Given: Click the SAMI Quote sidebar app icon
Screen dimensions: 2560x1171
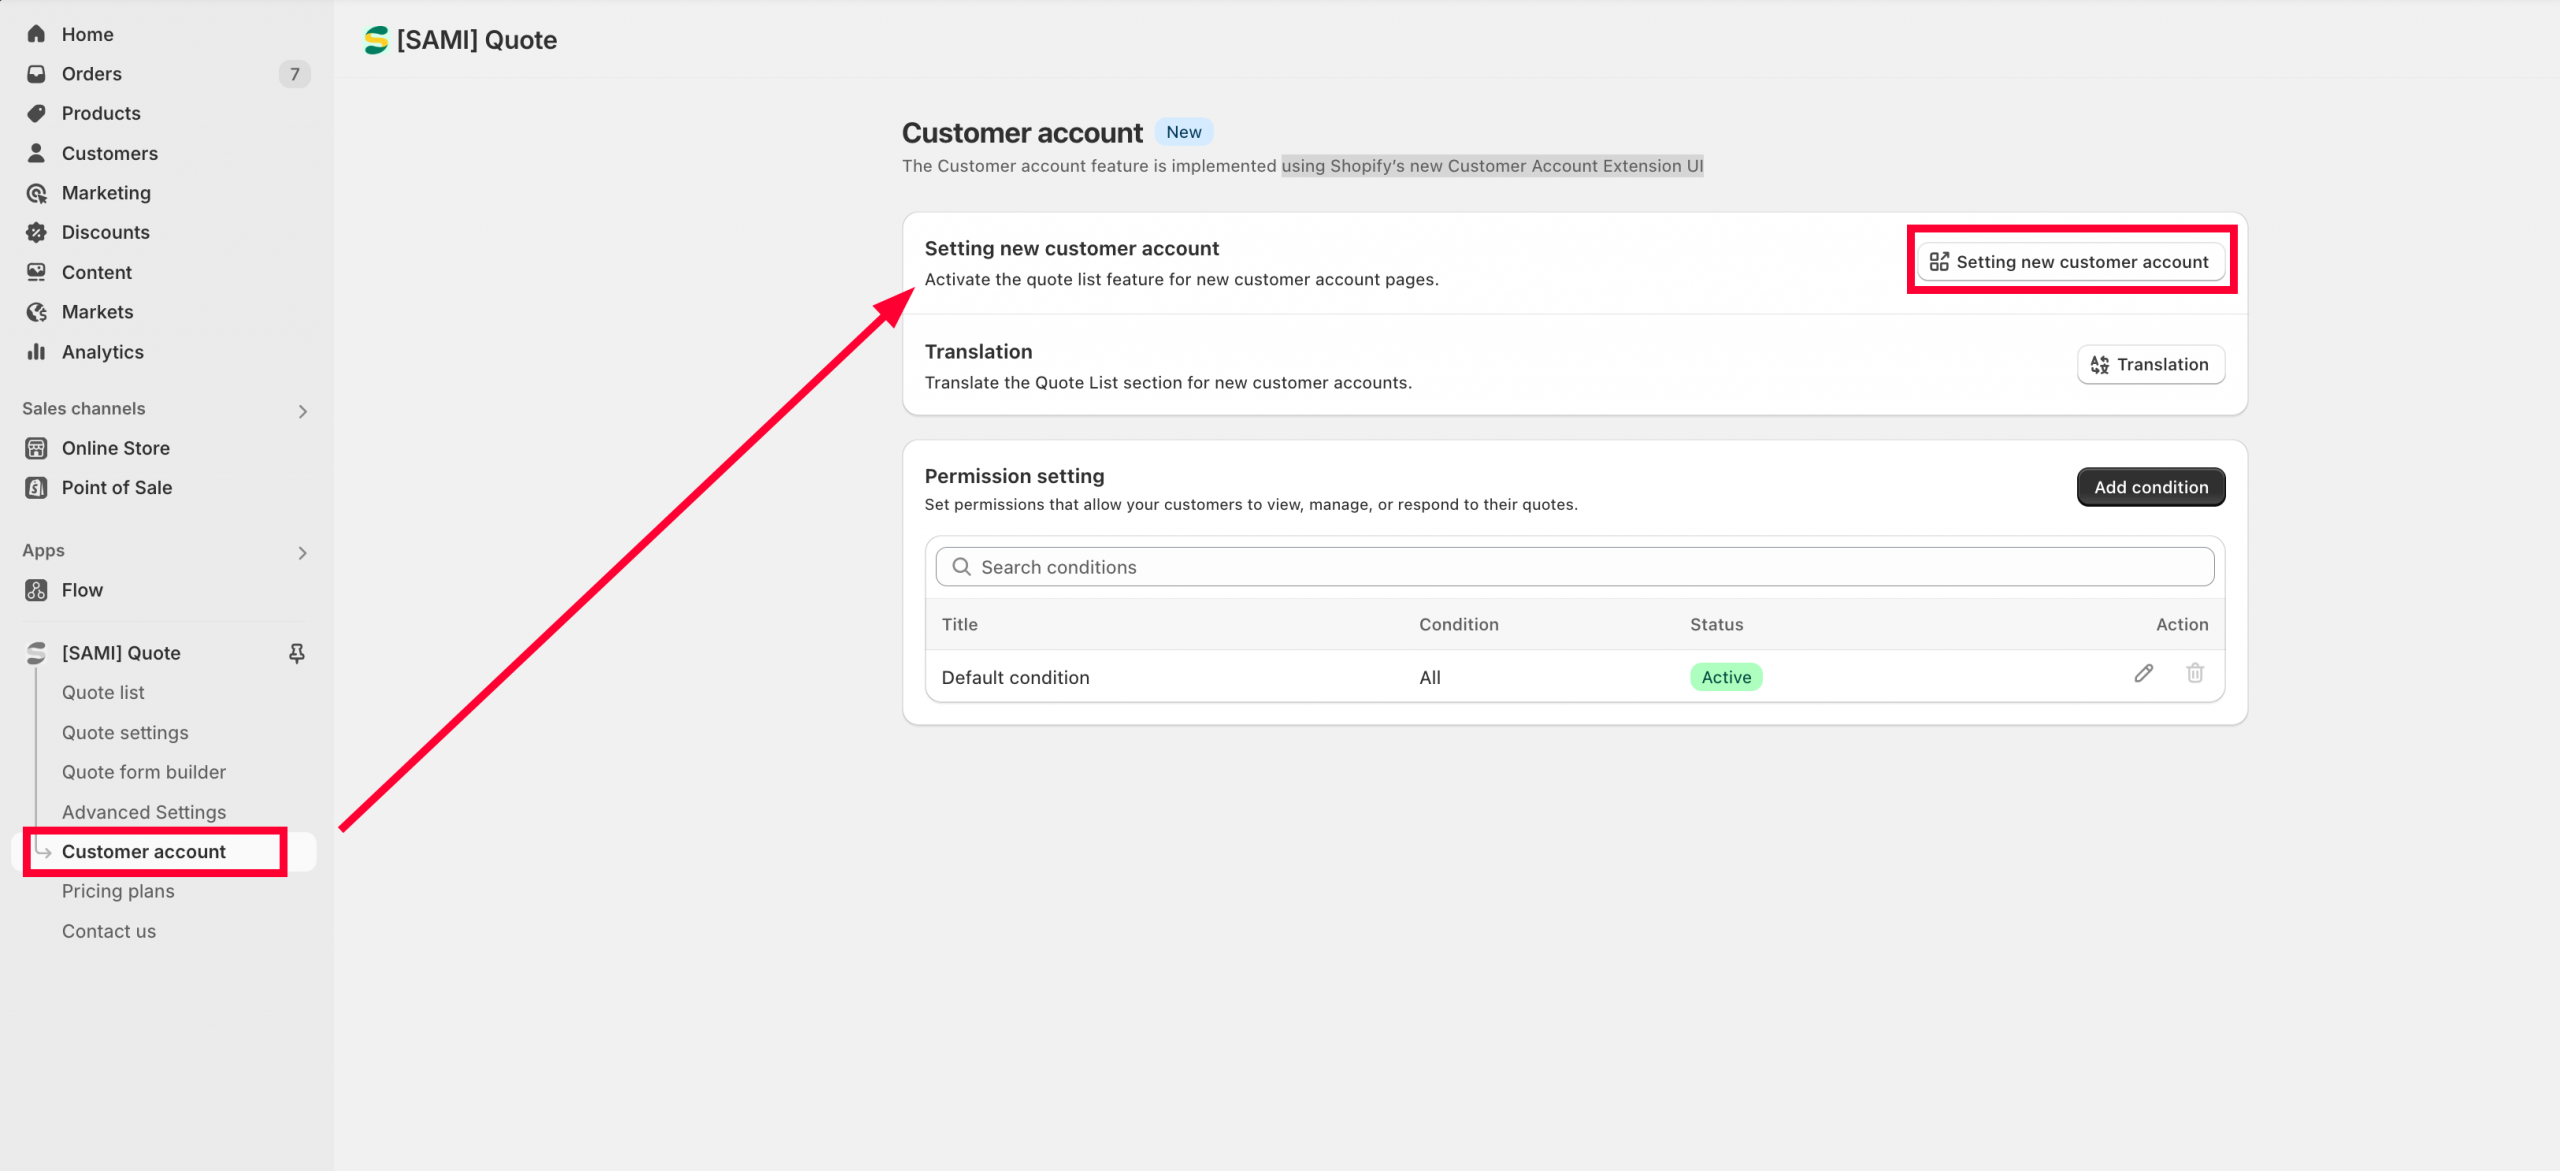Looking at the screenshot, I should coord(36,653).
